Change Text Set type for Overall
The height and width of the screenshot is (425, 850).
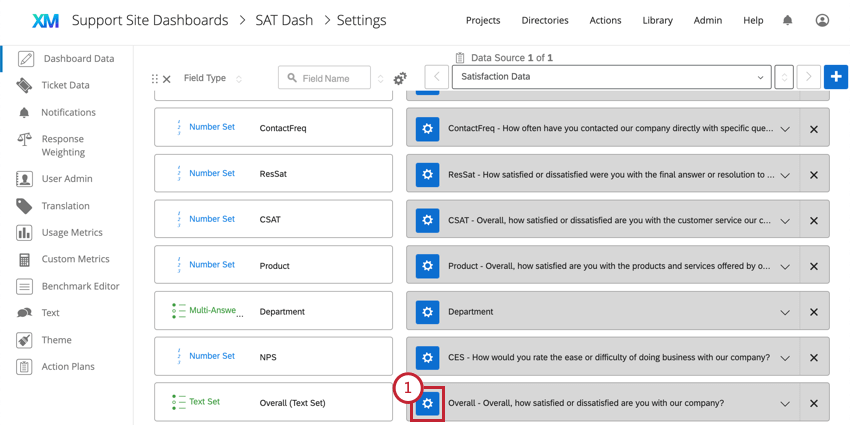click(204, 402)
